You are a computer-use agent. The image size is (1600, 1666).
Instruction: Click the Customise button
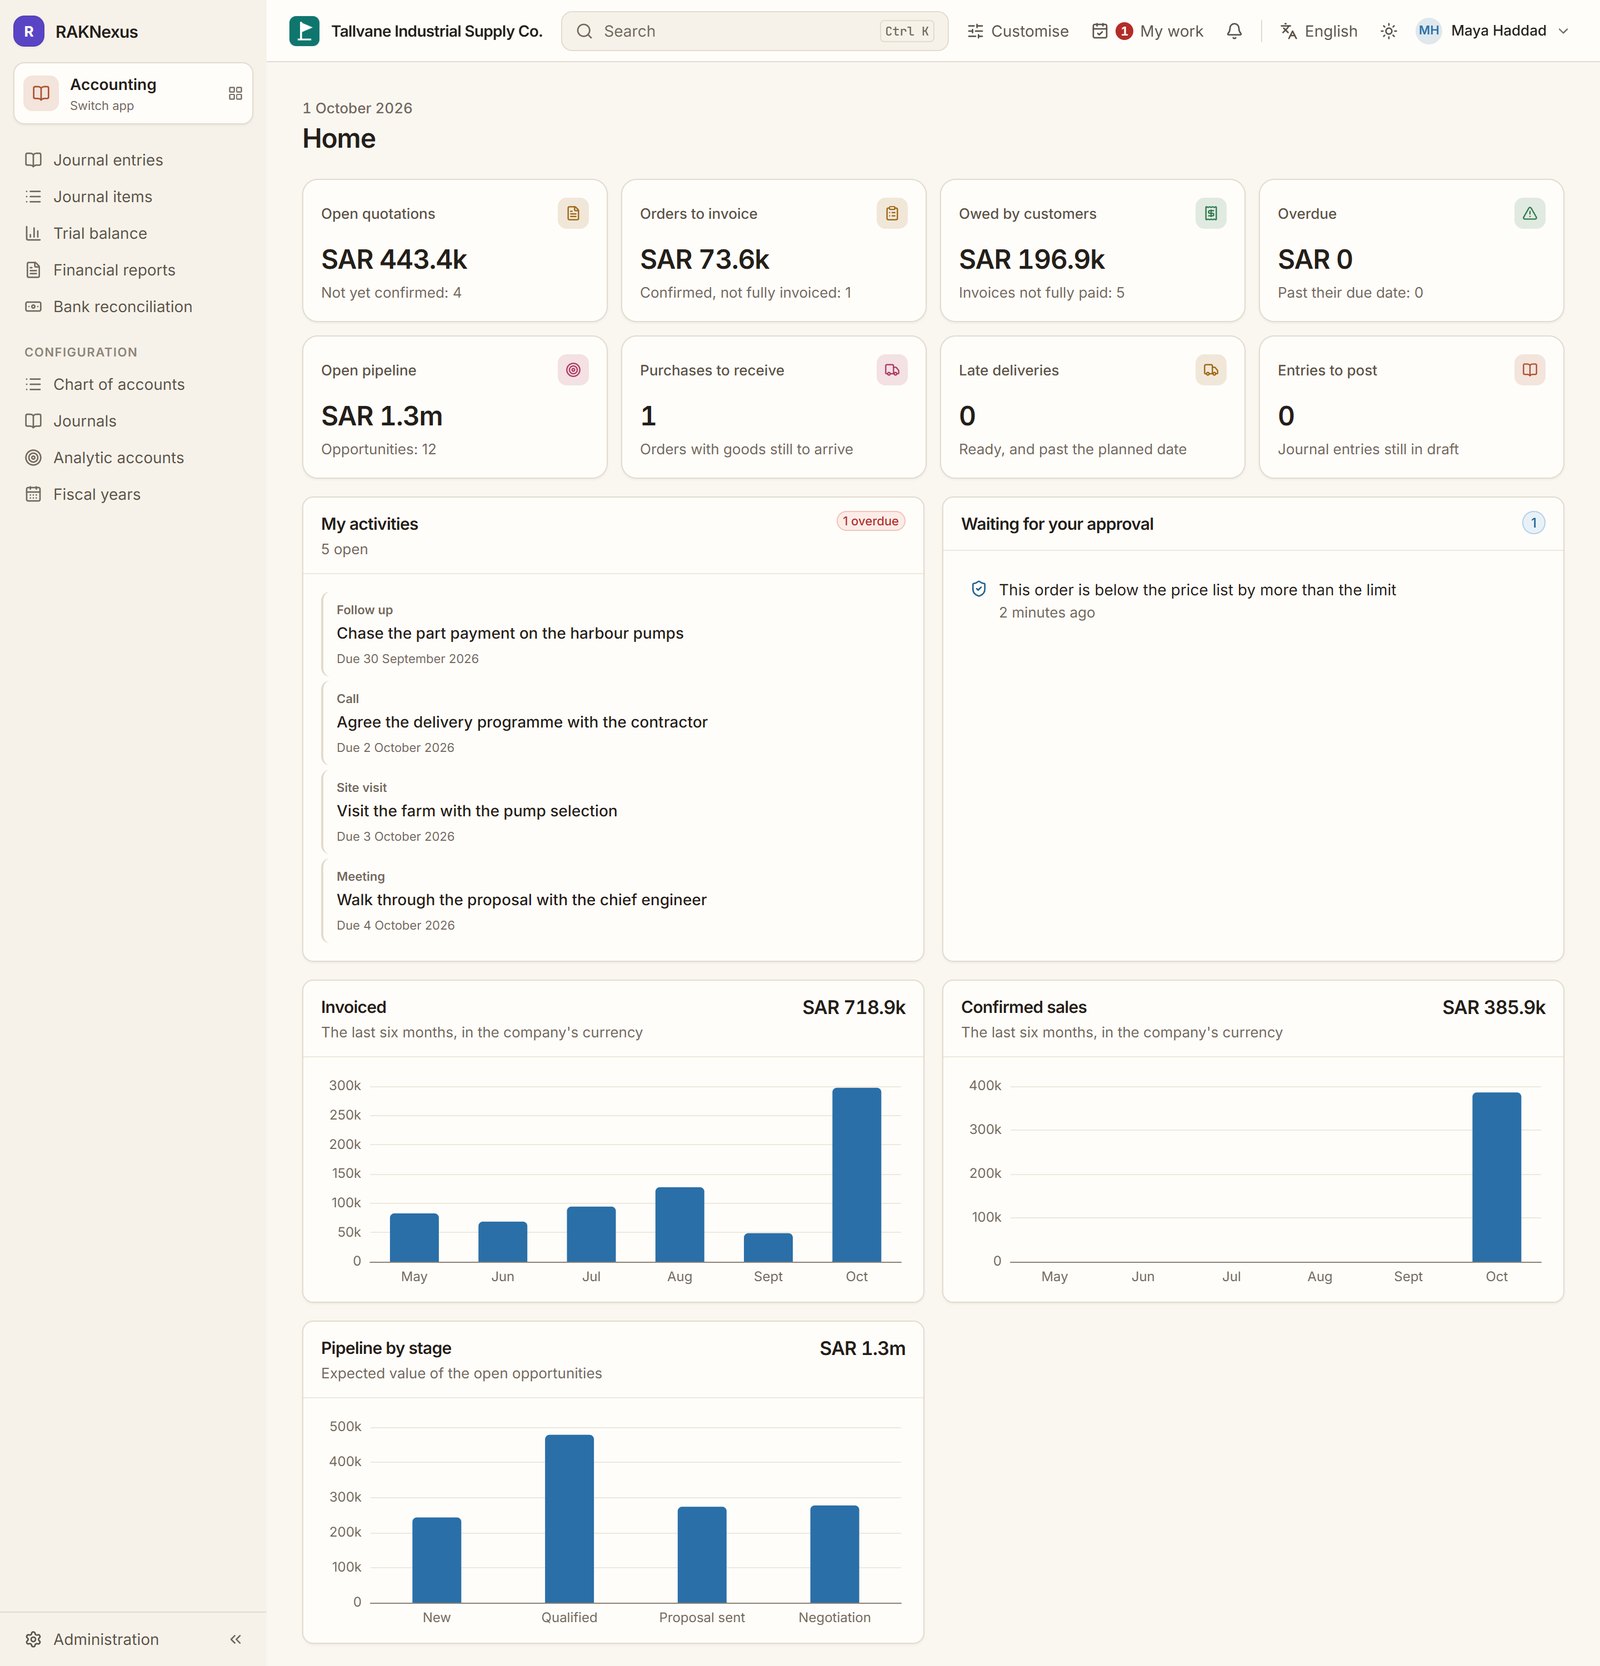tap(1018, 31)
